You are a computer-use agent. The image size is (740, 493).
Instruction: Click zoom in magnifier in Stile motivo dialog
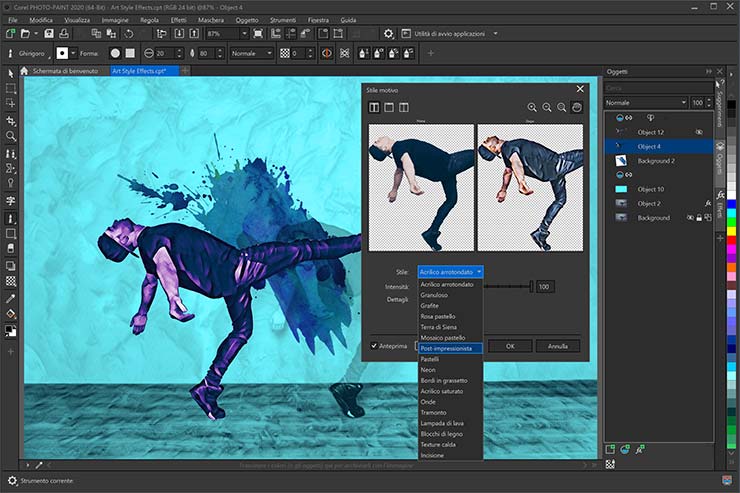tap(532, 108)
